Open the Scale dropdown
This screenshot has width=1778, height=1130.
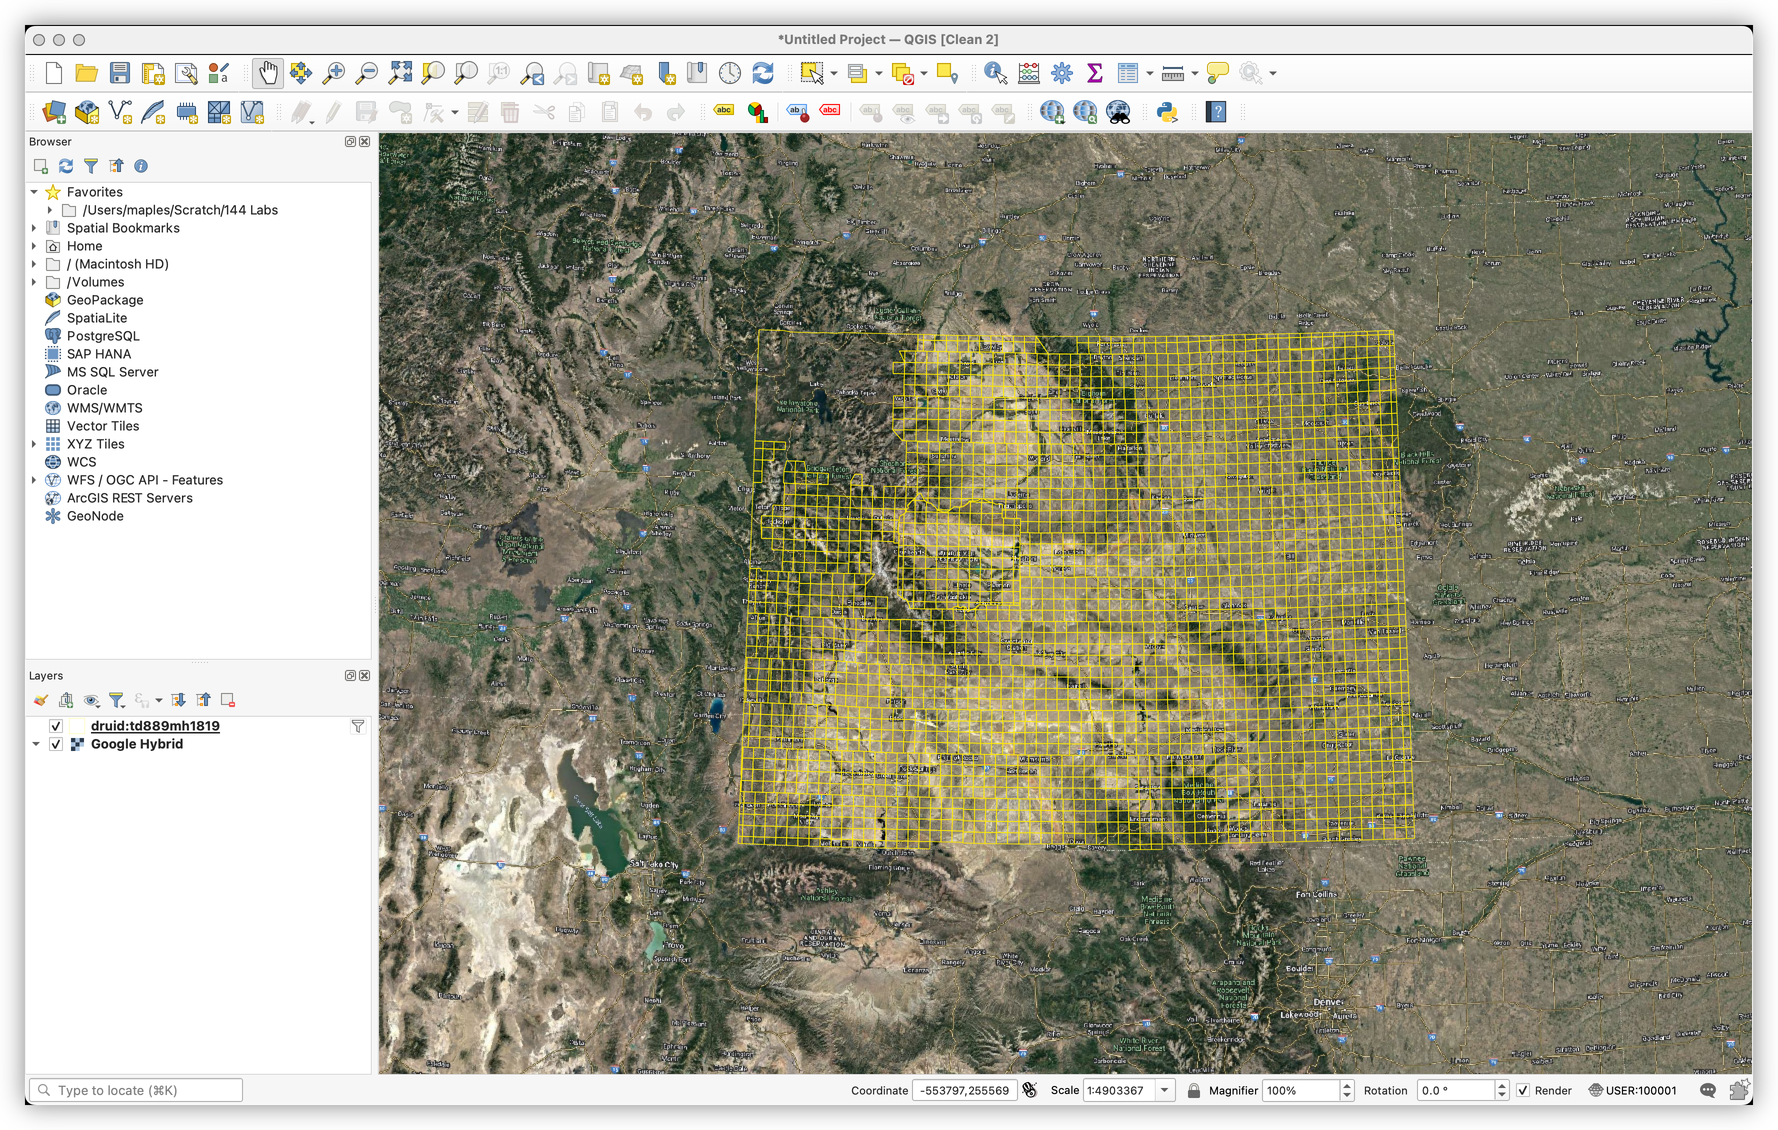1165,1090
